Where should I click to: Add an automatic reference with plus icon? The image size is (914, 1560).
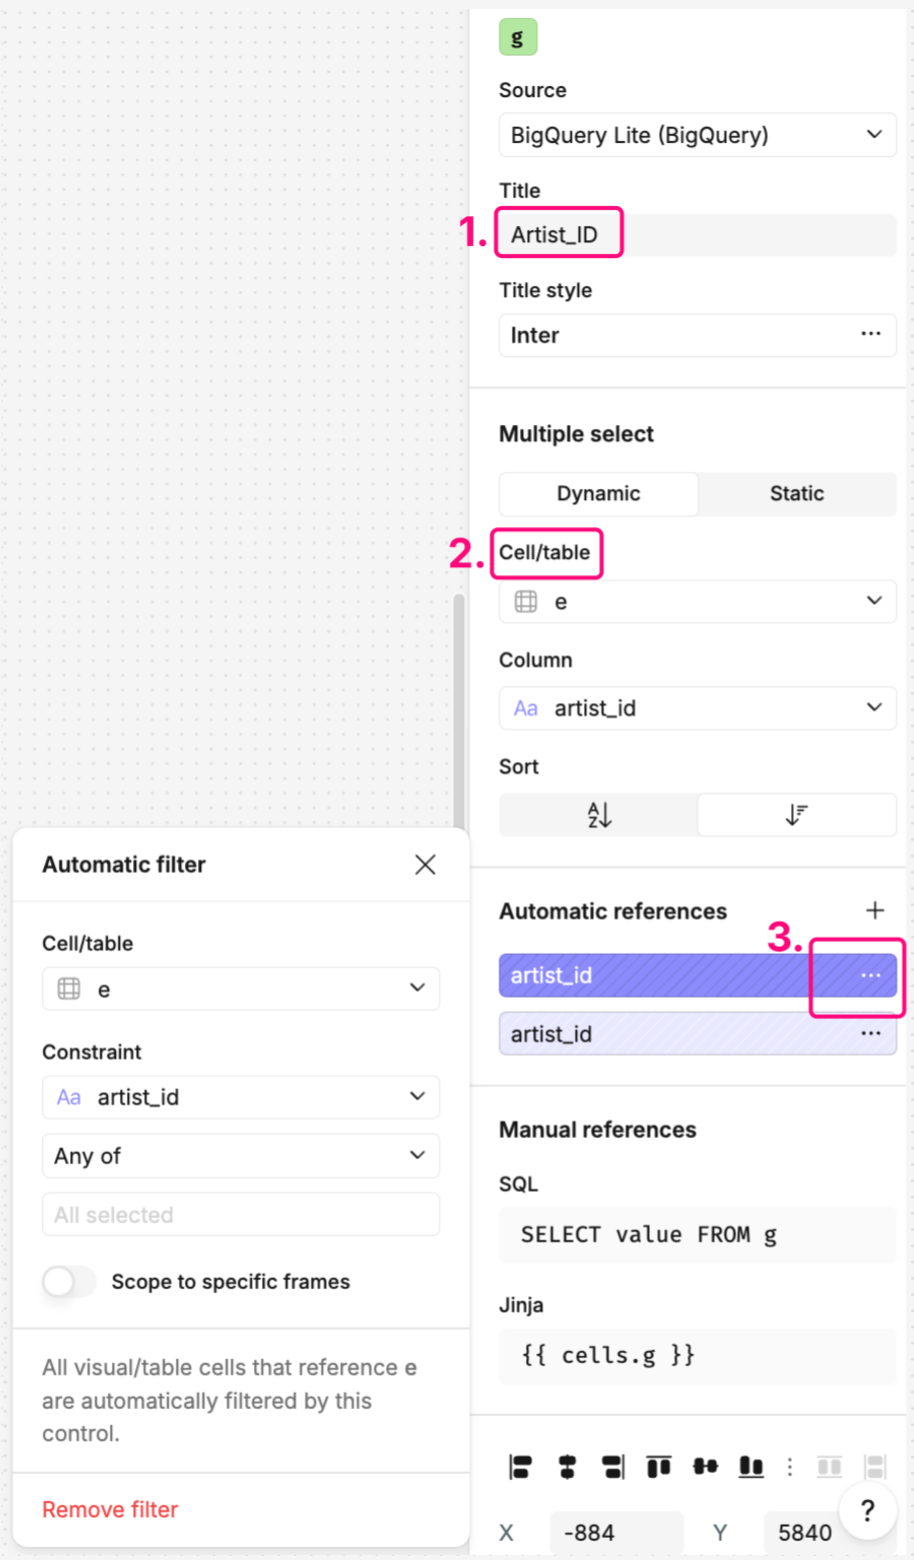click(x=875, y=910)
